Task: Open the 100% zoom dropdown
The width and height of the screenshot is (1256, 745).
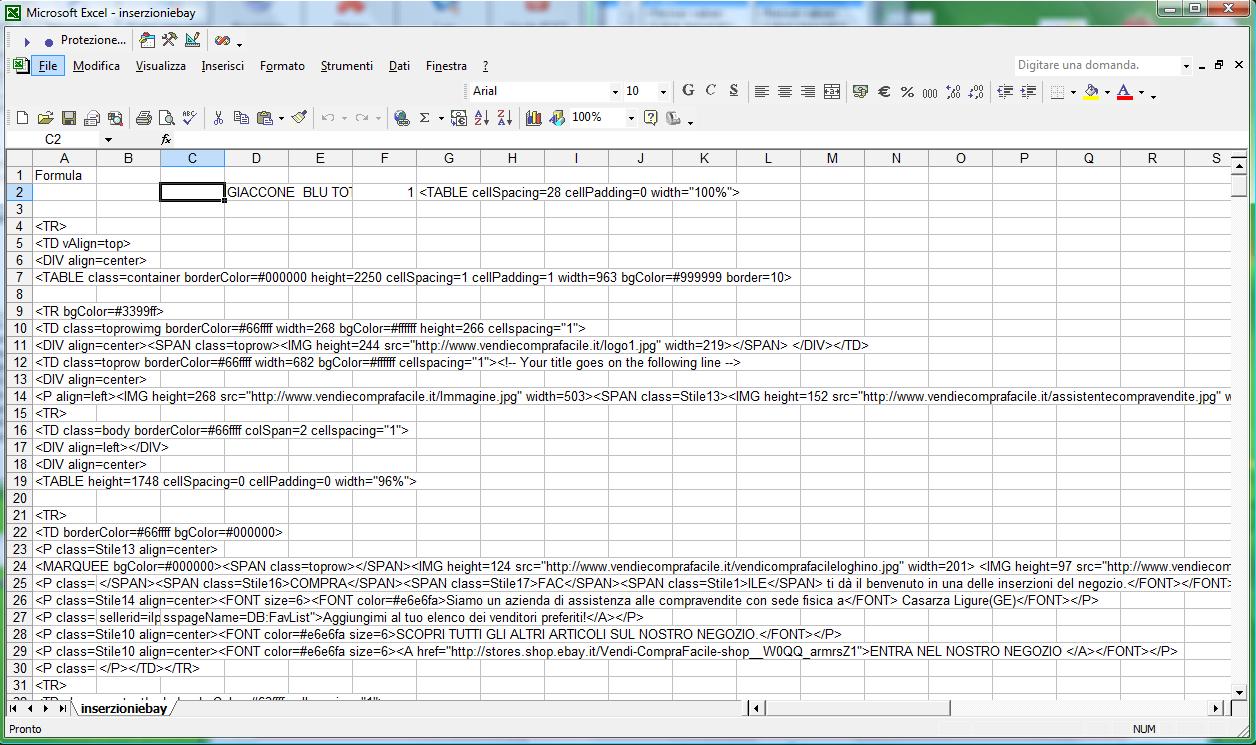Action: tap(631, 118)
